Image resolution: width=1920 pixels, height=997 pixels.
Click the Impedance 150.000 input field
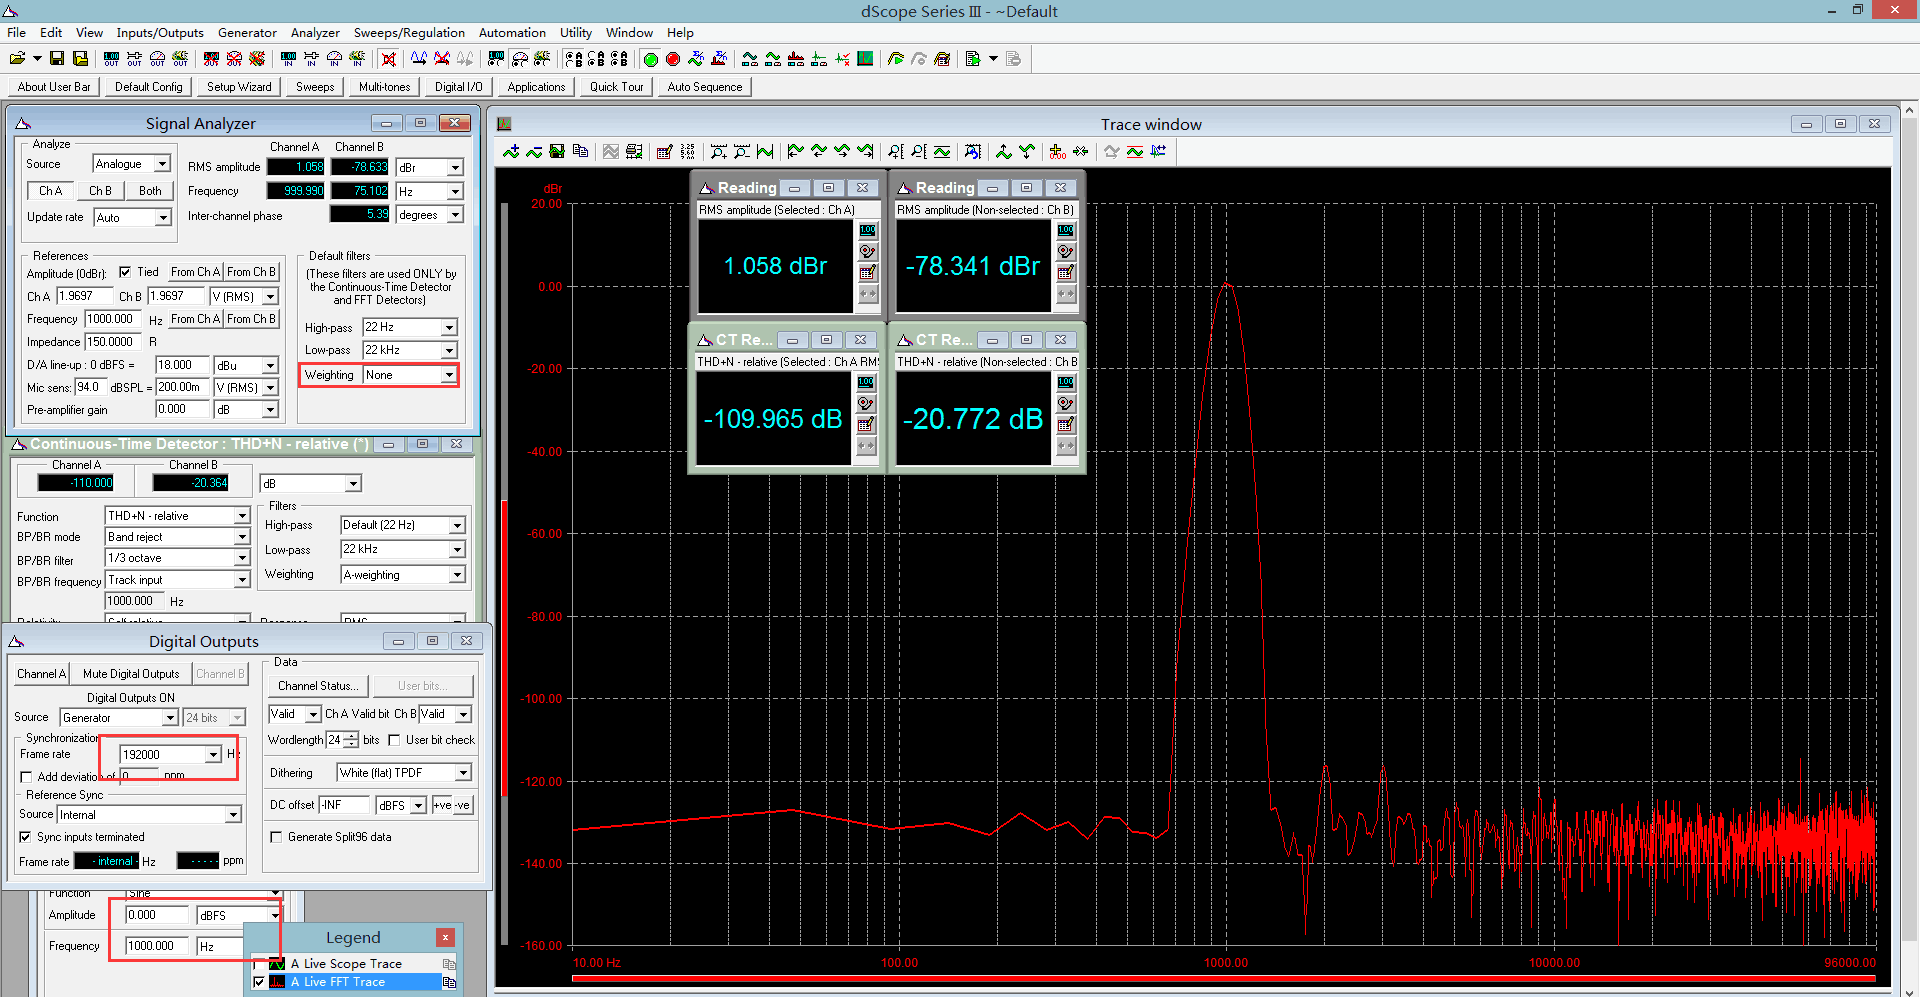click(x=113, y=342)
